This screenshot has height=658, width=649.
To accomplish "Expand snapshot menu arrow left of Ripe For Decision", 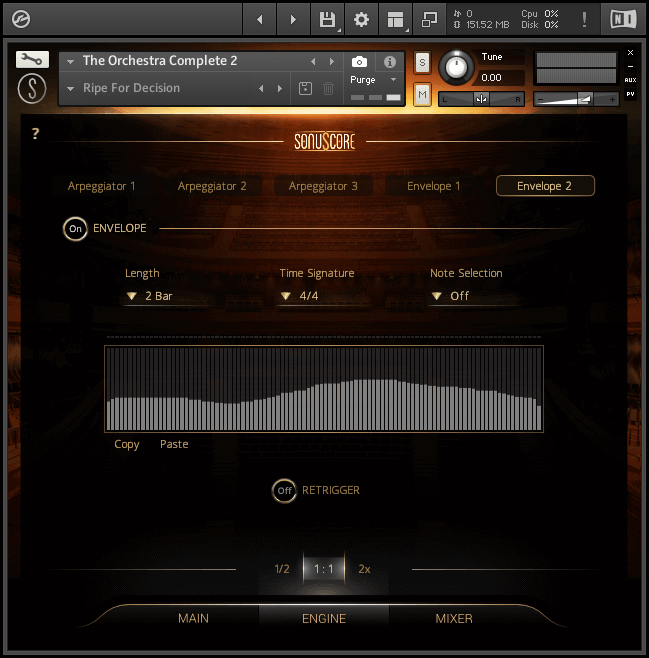I will [x=70, y=89].
